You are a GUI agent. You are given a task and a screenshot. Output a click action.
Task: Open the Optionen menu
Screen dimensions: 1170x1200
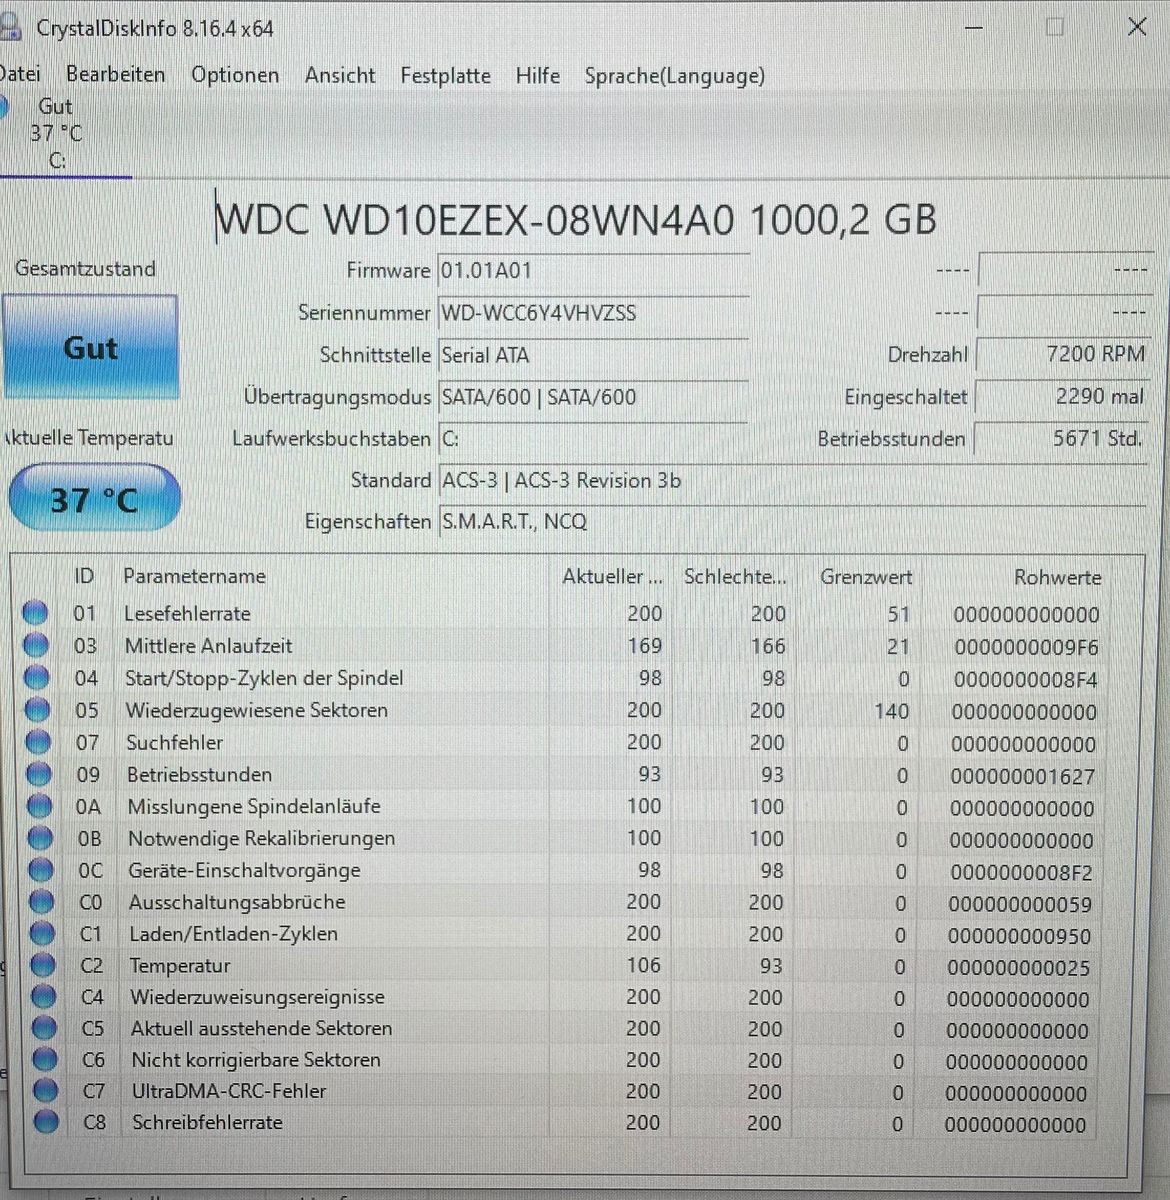235,75
